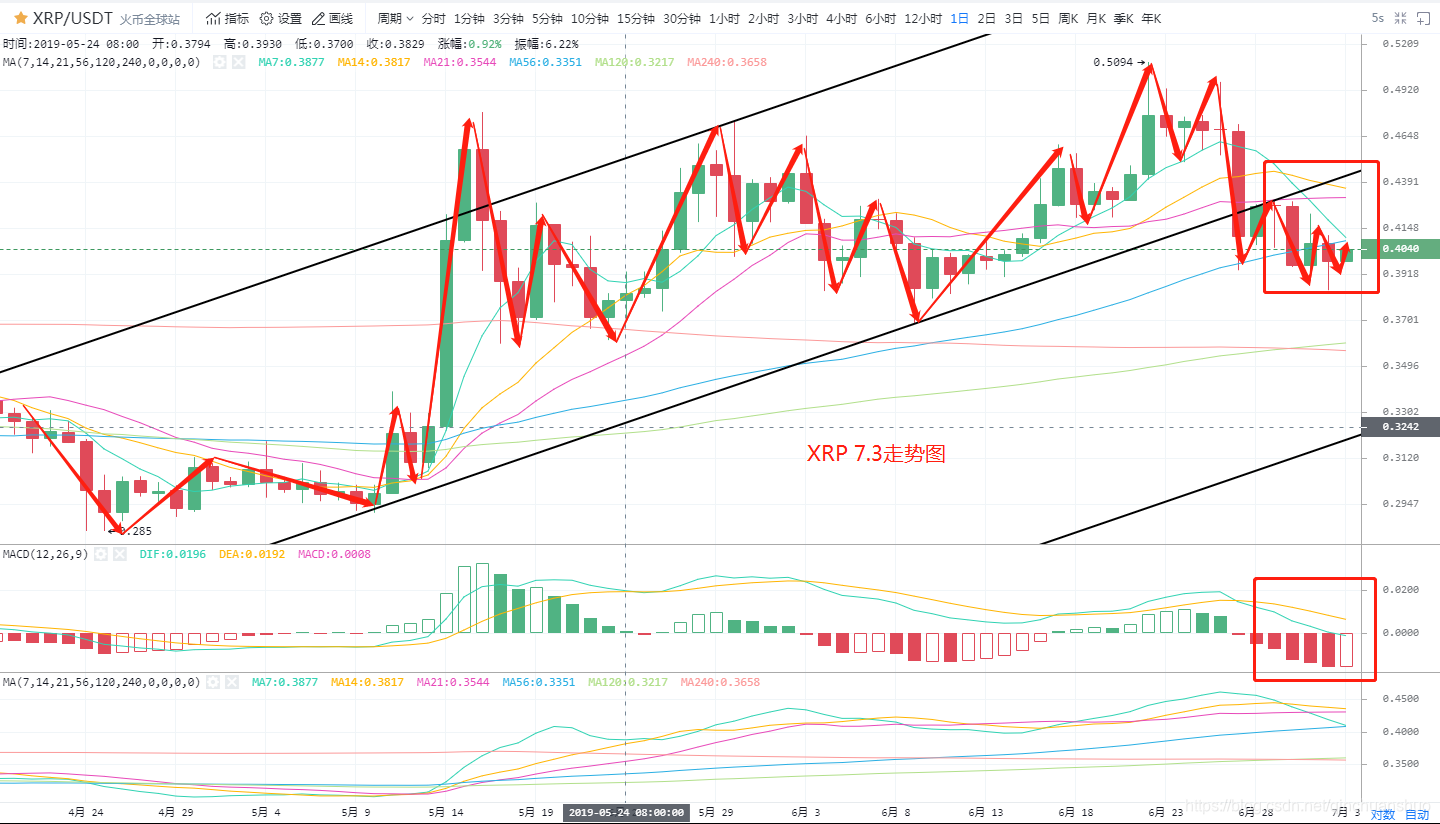Click the MA240:0.3658 legend in main chart
1440x824 pixels.
point(726,62)
